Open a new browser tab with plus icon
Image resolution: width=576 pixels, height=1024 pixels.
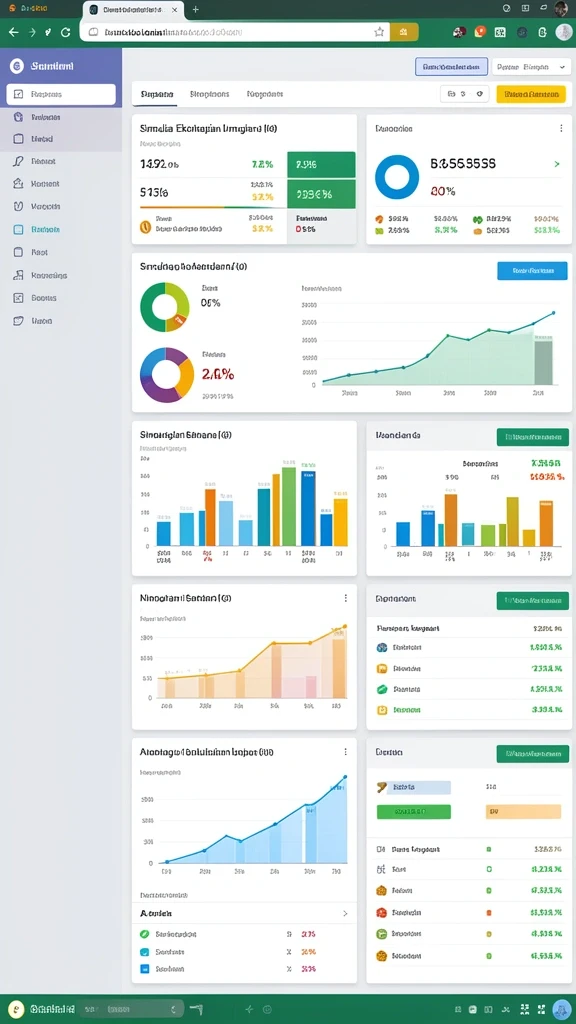pyautogui.click(x=195, y=9)
